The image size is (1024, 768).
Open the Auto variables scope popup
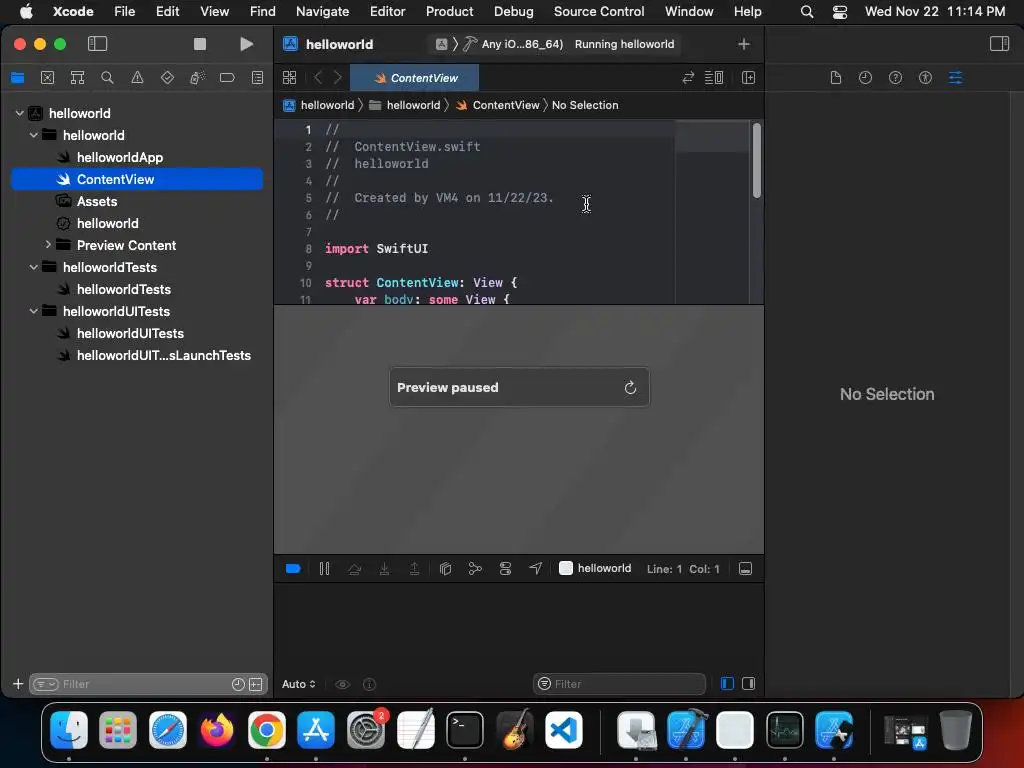(298, 684)
